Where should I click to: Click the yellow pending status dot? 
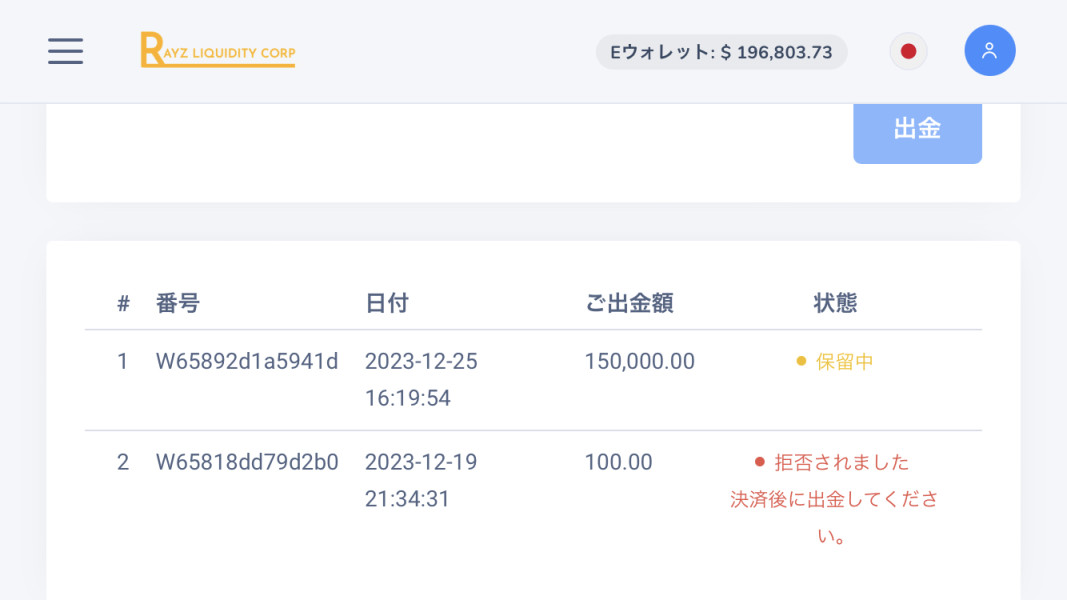point(801,362)
